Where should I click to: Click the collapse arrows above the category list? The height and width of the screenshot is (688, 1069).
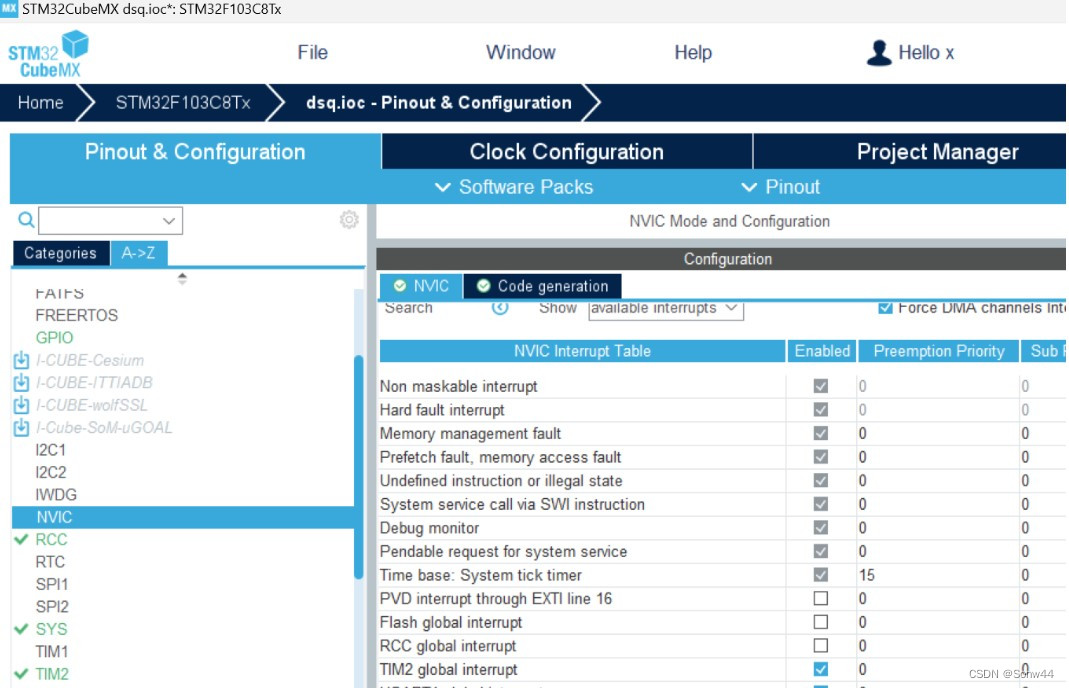[x=182, y=278]
